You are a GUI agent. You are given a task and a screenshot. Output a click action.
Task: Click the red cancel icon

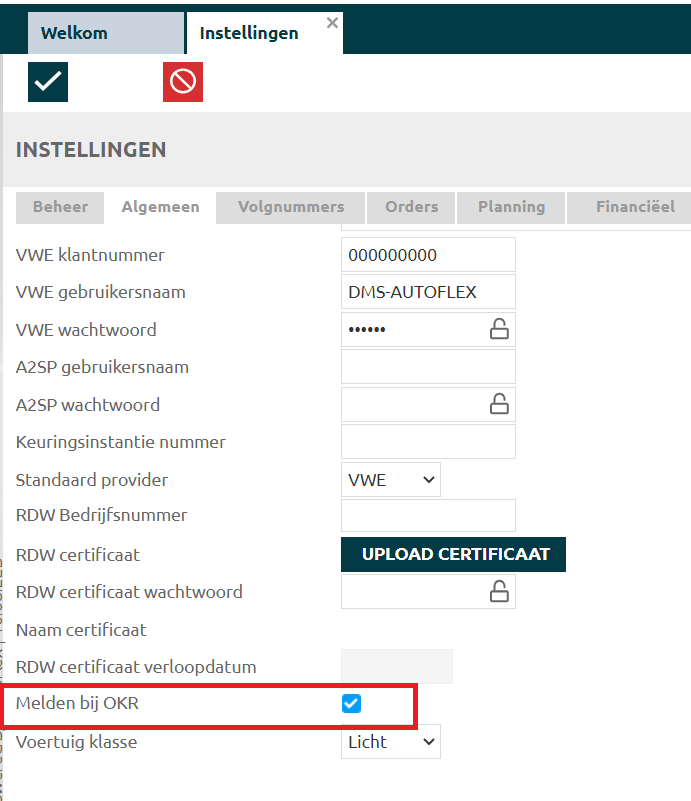pos(183,82)
